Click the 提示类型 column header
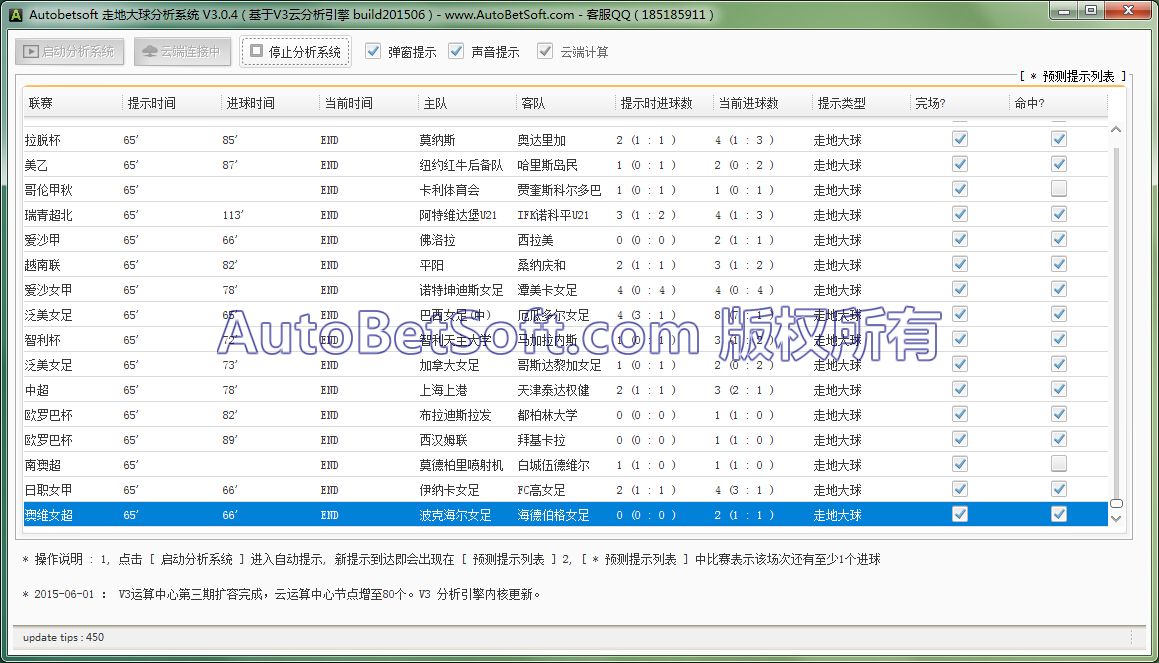This screenshot has height=663, width=1159. 861,103
